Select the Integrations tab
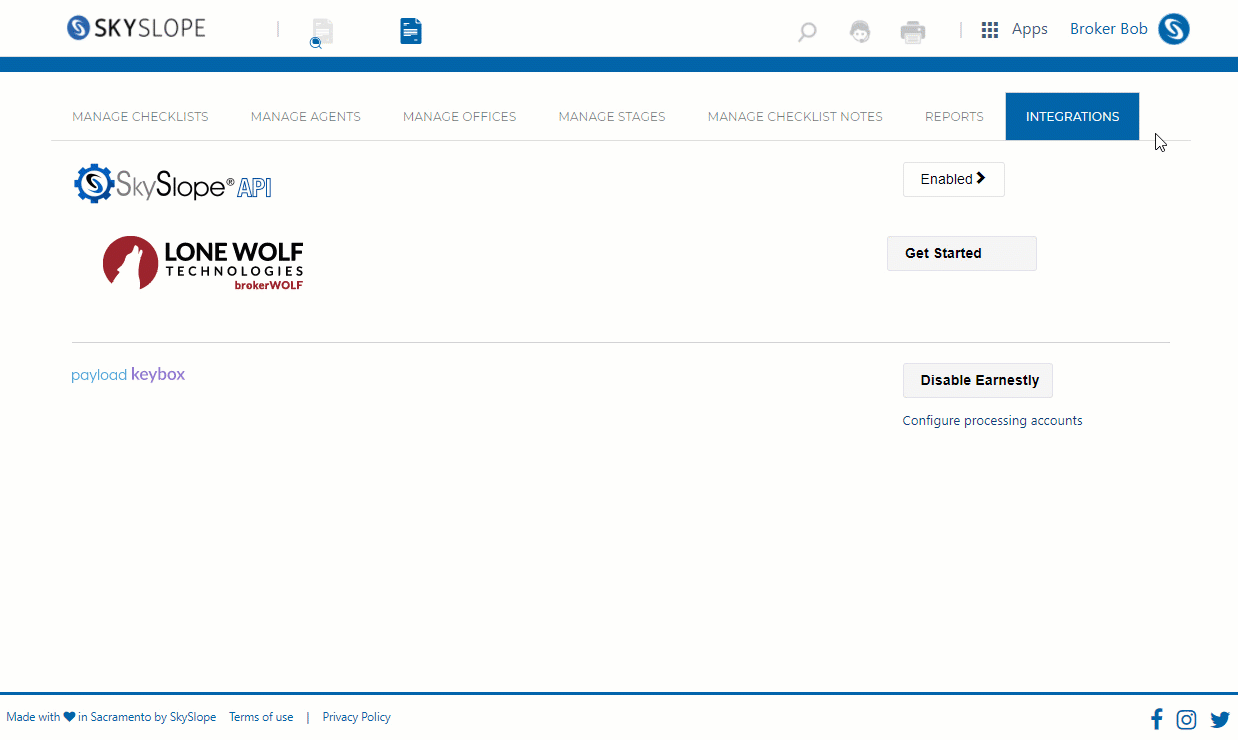This screenshot has height=740, width=1238. click(x=1072, y=117)
